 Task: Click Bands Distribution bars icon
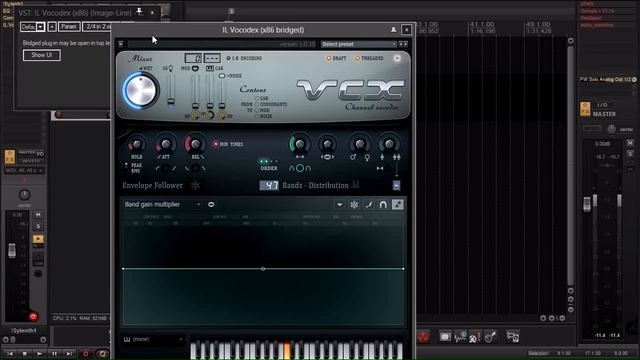(356, 185)
